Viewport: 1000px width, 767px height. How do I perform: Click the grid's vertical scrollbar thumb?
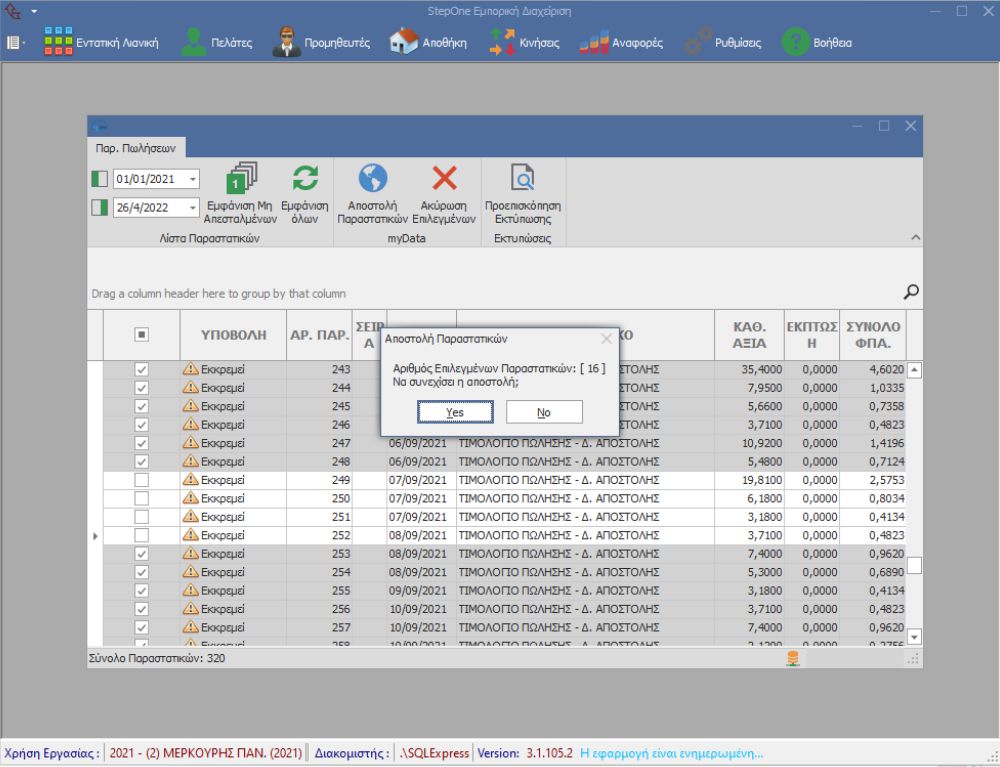[x=914, y=565]
